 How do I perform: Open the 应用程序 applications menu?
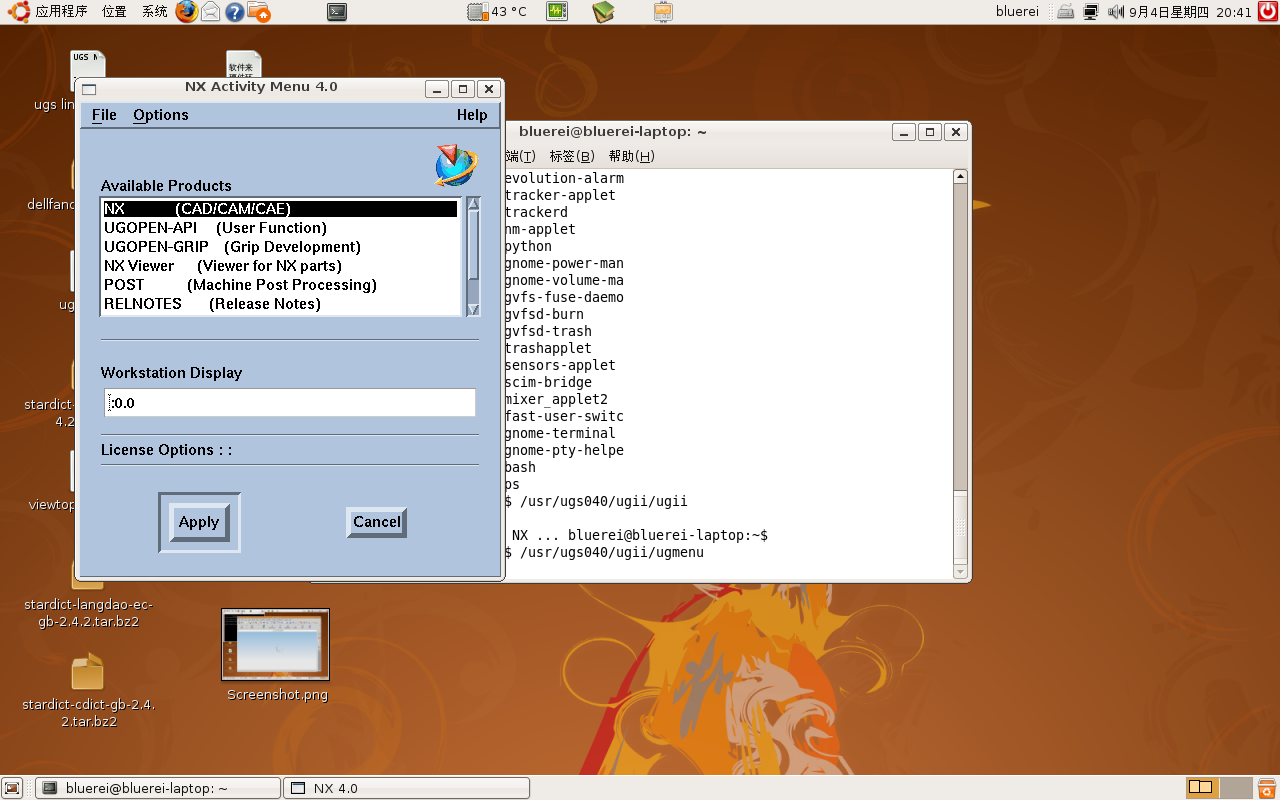tap(62, 12)
